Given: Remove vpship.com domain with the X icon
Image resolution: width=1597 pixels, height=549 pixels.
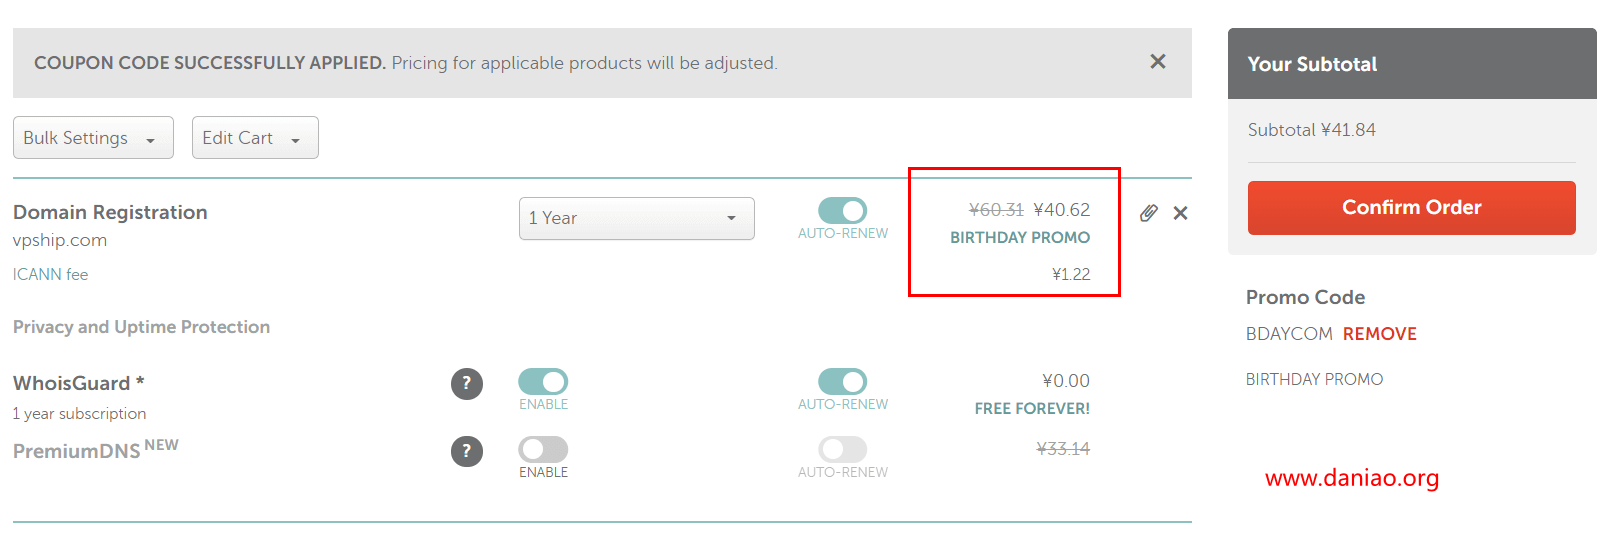Looking at the screenshot, I should (1181, 213).
